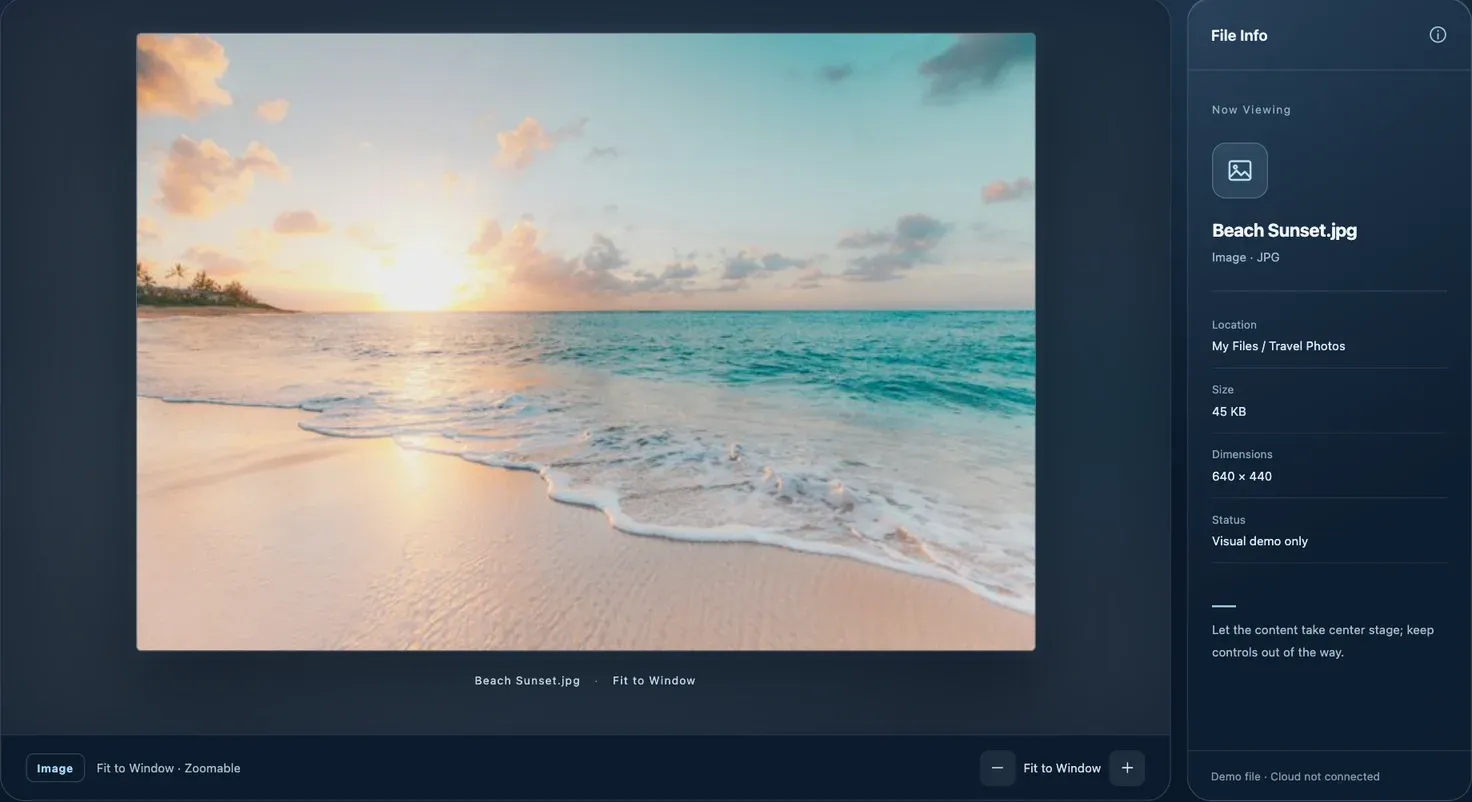Click the My Files / Travel Photos location
This screenshot has height=802, width=1472.
pos(1278,346)
